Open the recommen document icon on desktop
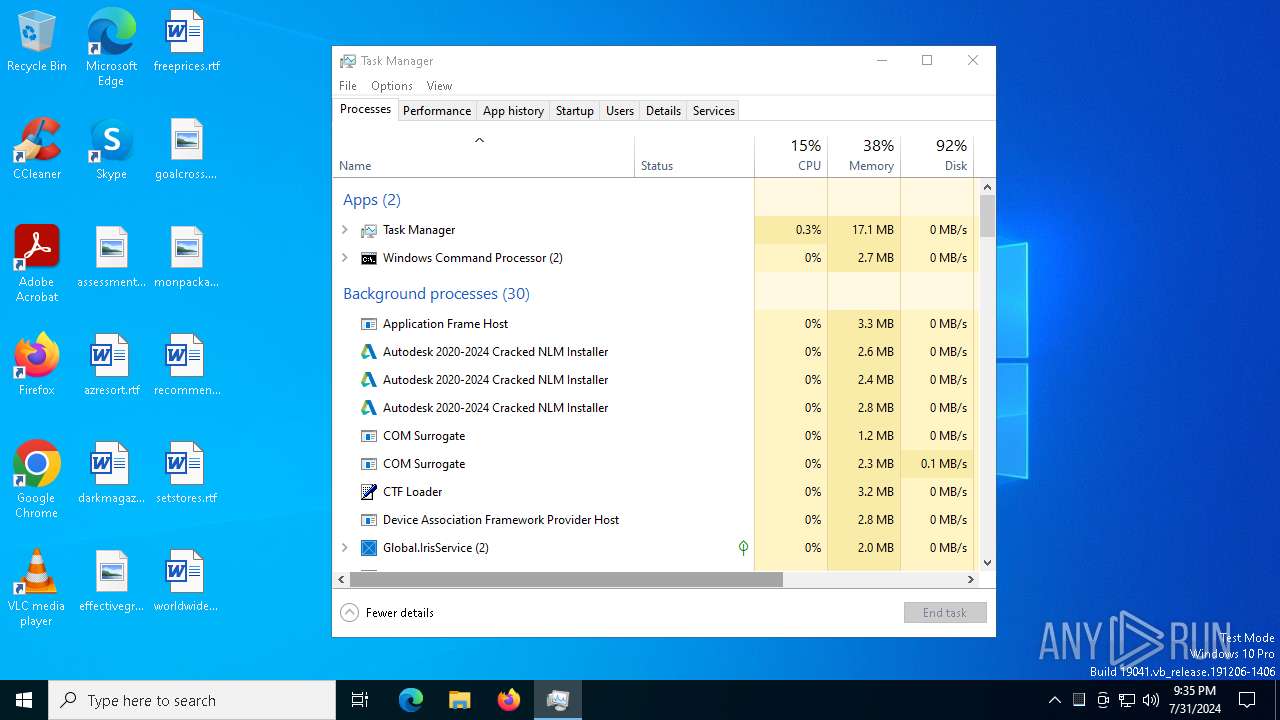This screenshot has width=1280, height=720. [186, 365]
